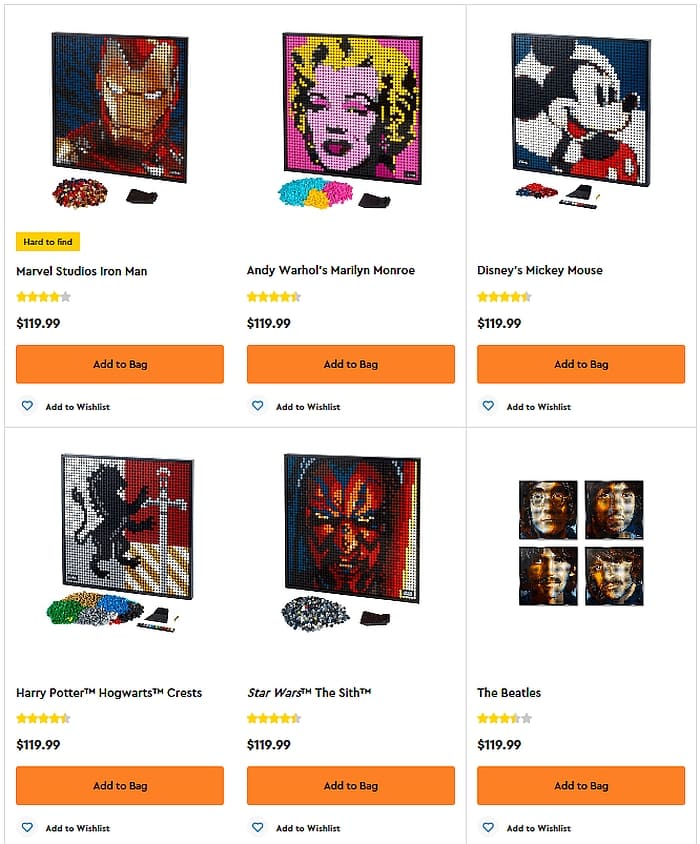Open the Disney's Mickey Mouse product title
Viewport: 700px width, 844px height.
pos(540,270)
